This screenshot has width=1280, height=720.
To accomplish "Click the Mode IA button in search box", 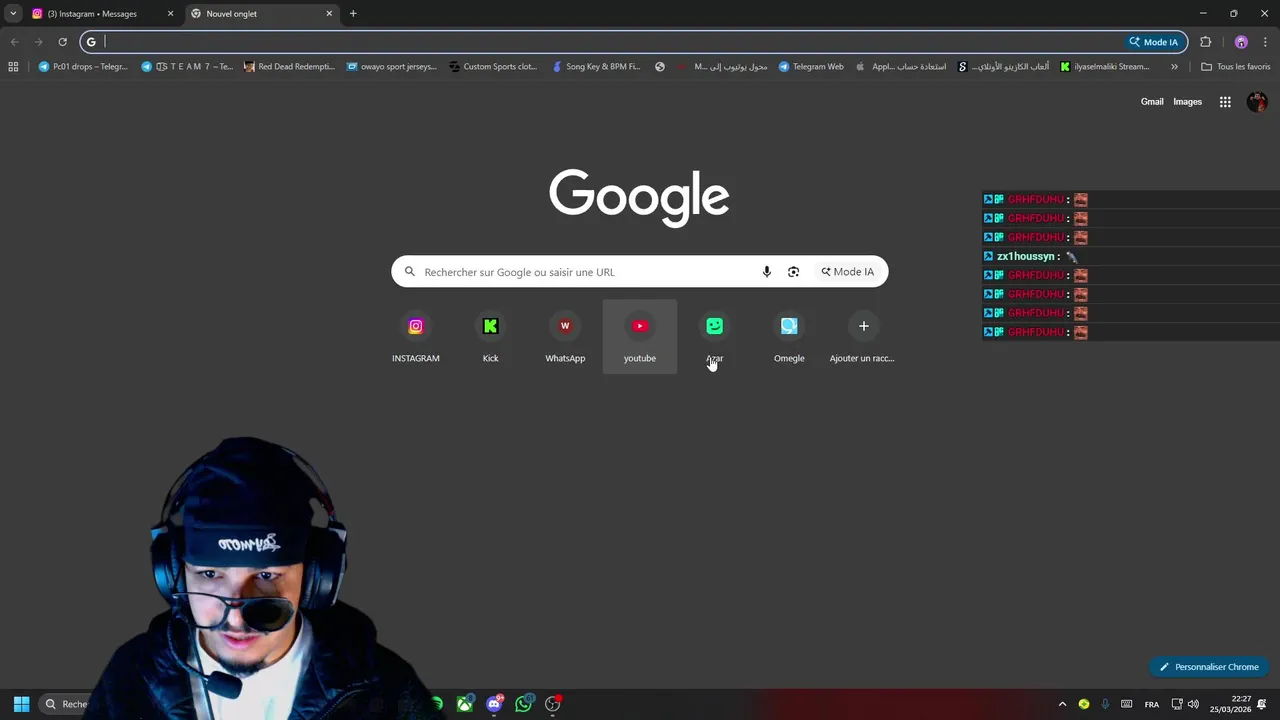I will coord(848,272).
